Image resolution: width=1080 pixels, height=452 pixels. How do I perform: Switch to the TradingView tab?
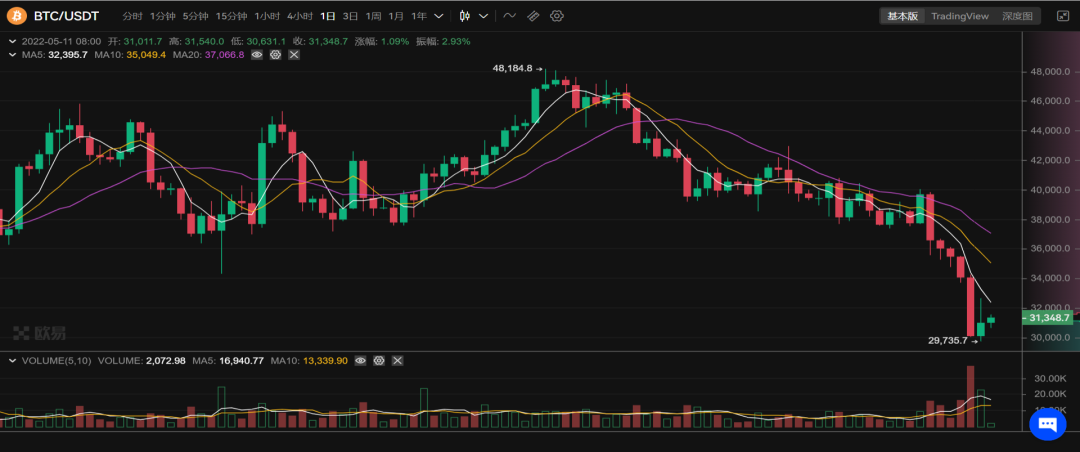959,16
